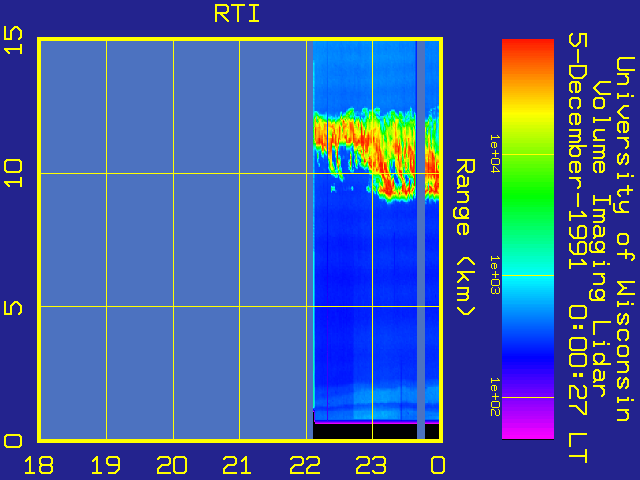The image size is (640, 480).
Task: Click the 1e+04 colorbar tick label
Action: click(x=495, y=154)
